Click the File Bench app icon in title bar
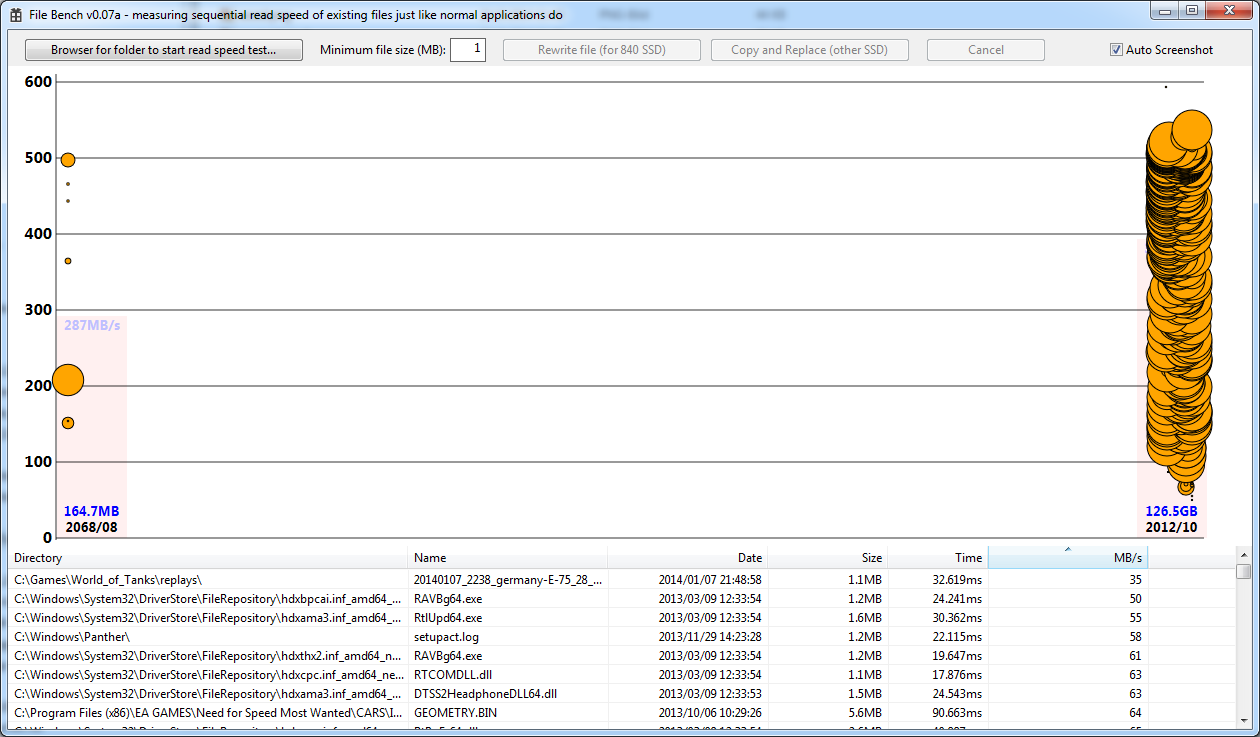Viewport: 1260px width, 737px height. [x=16, y=15]
